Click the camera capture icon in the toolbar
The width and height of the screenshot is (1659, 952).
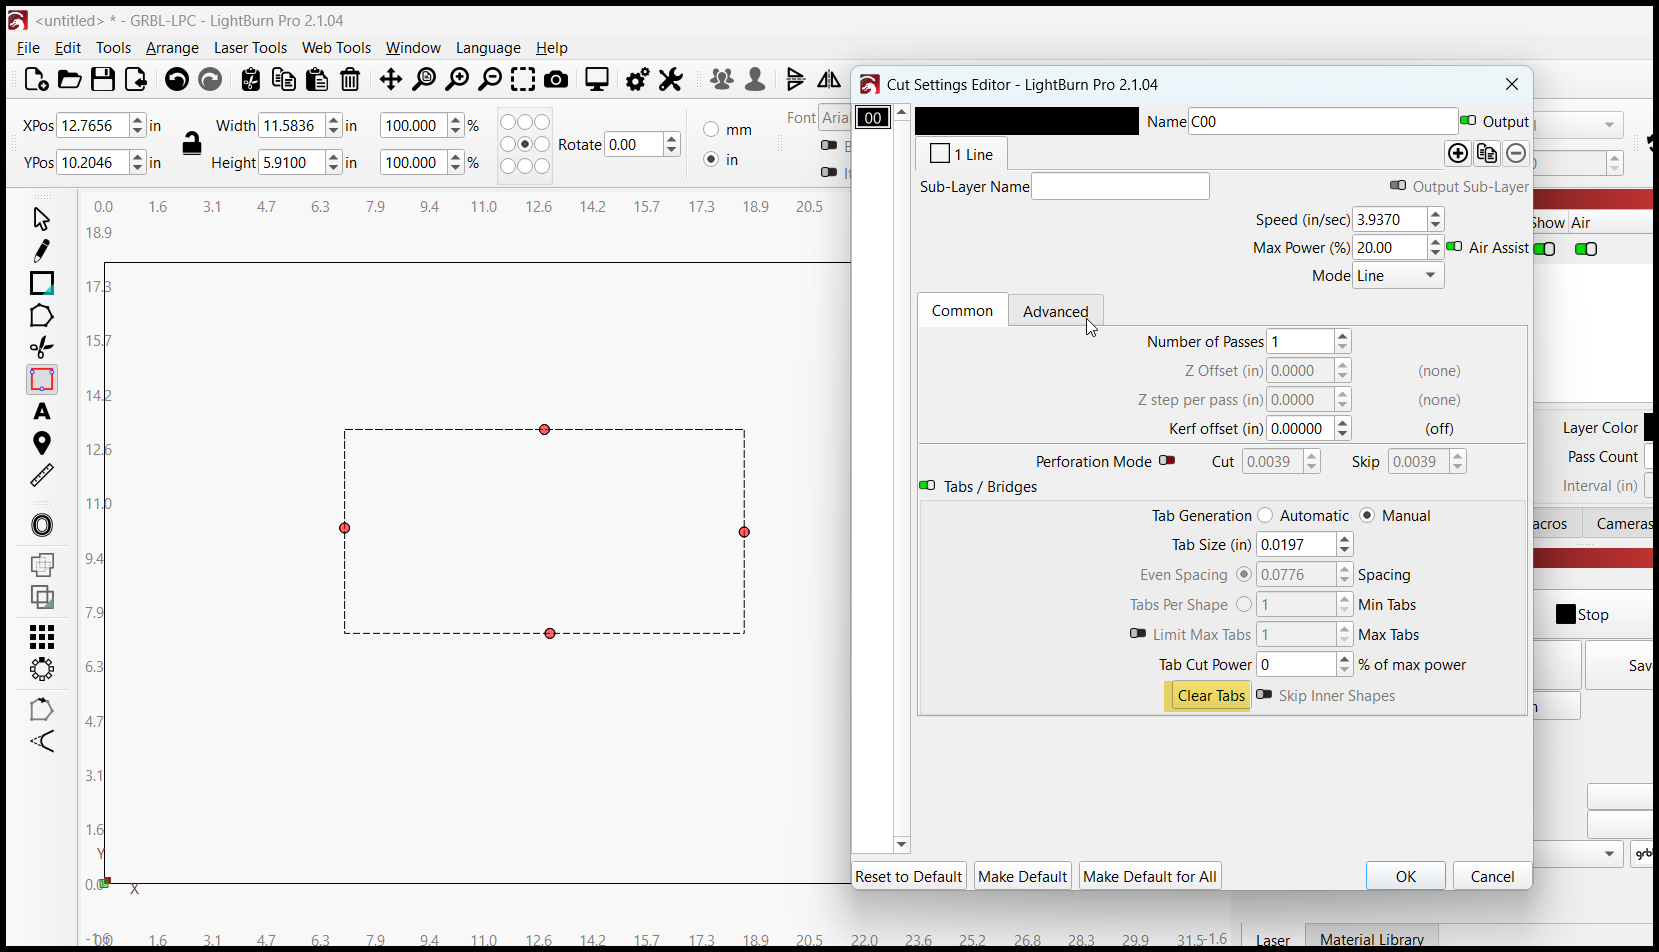557,80
